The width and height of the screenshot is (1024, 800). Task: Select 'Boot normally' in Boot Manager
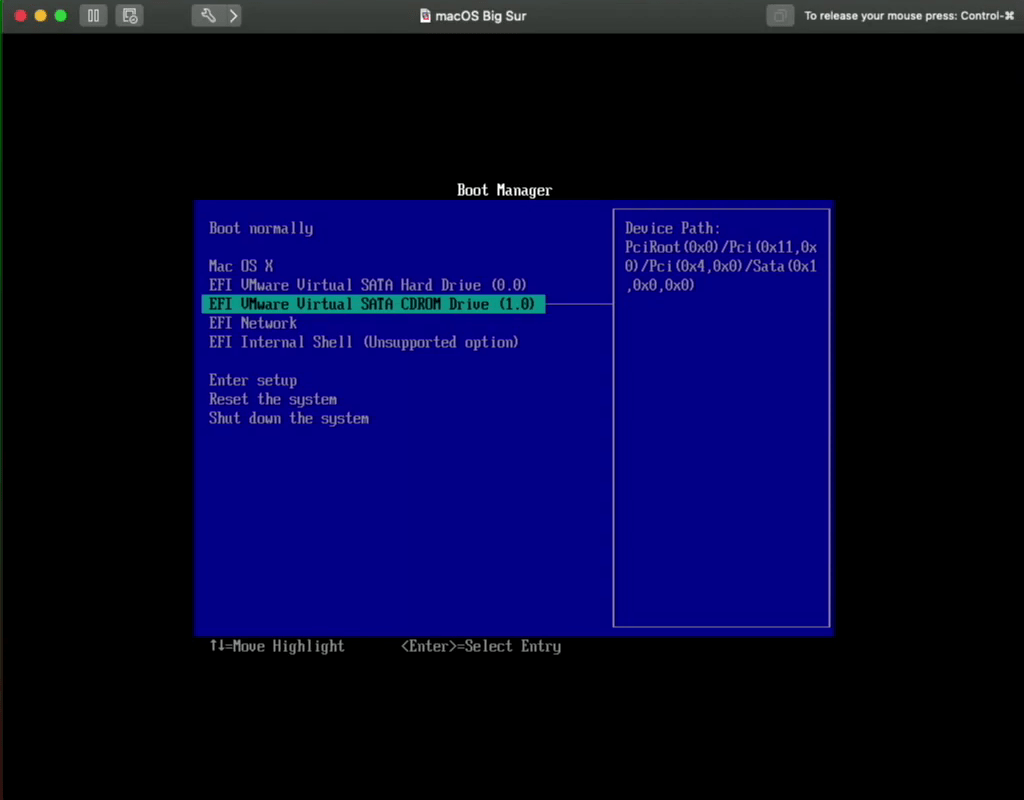261,229
